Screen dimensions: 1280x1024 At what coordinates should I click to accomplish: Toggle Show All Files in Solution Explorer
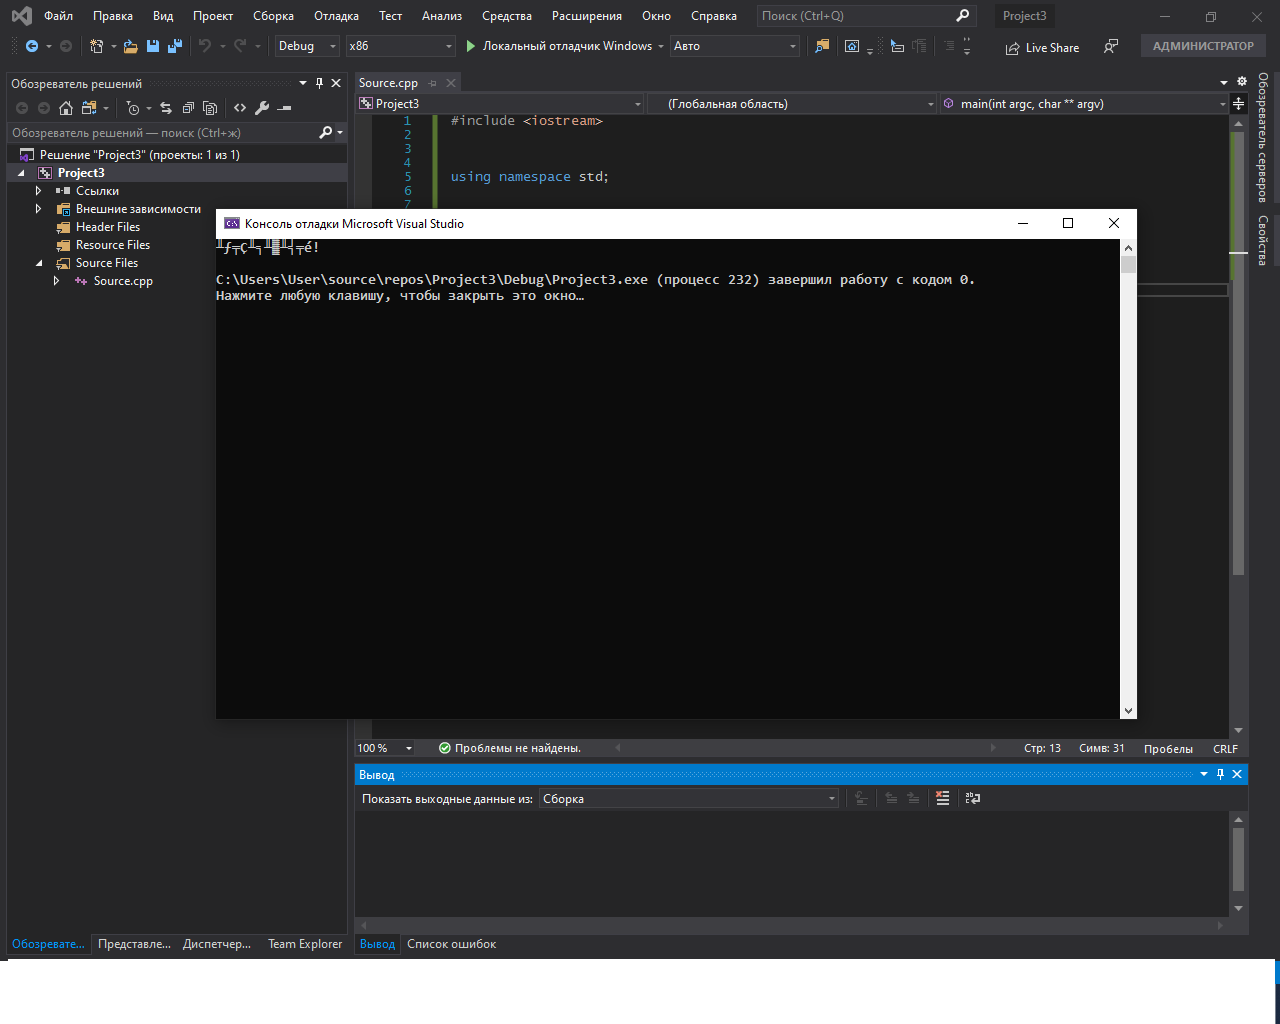pos(210,108)
